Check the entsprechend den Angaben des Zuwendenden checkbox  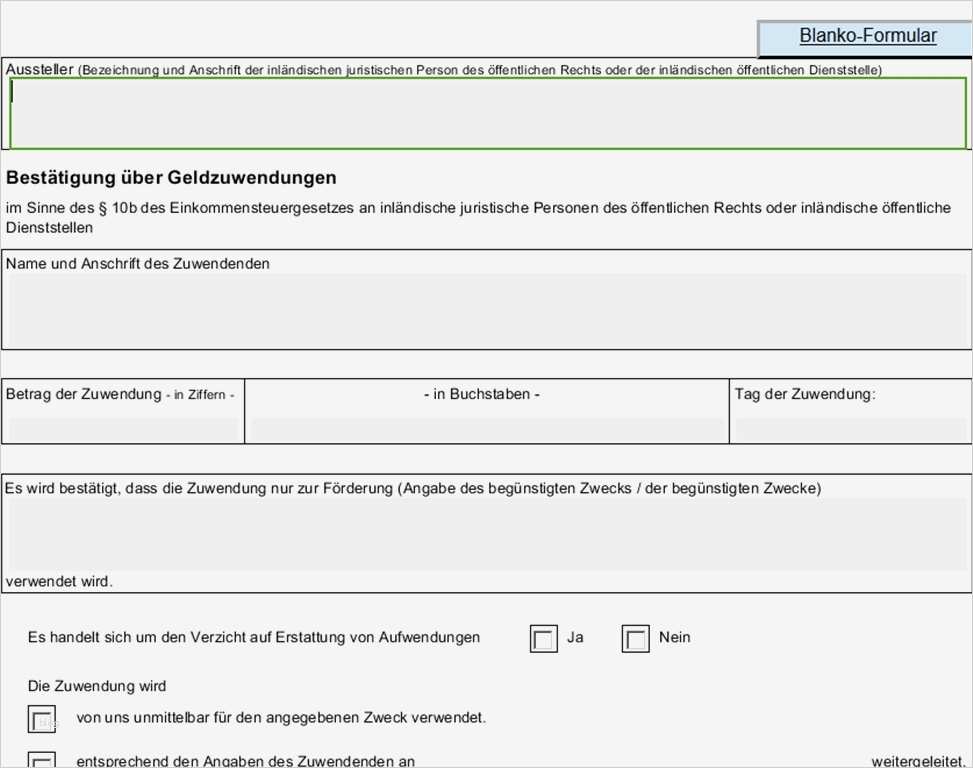41,762
